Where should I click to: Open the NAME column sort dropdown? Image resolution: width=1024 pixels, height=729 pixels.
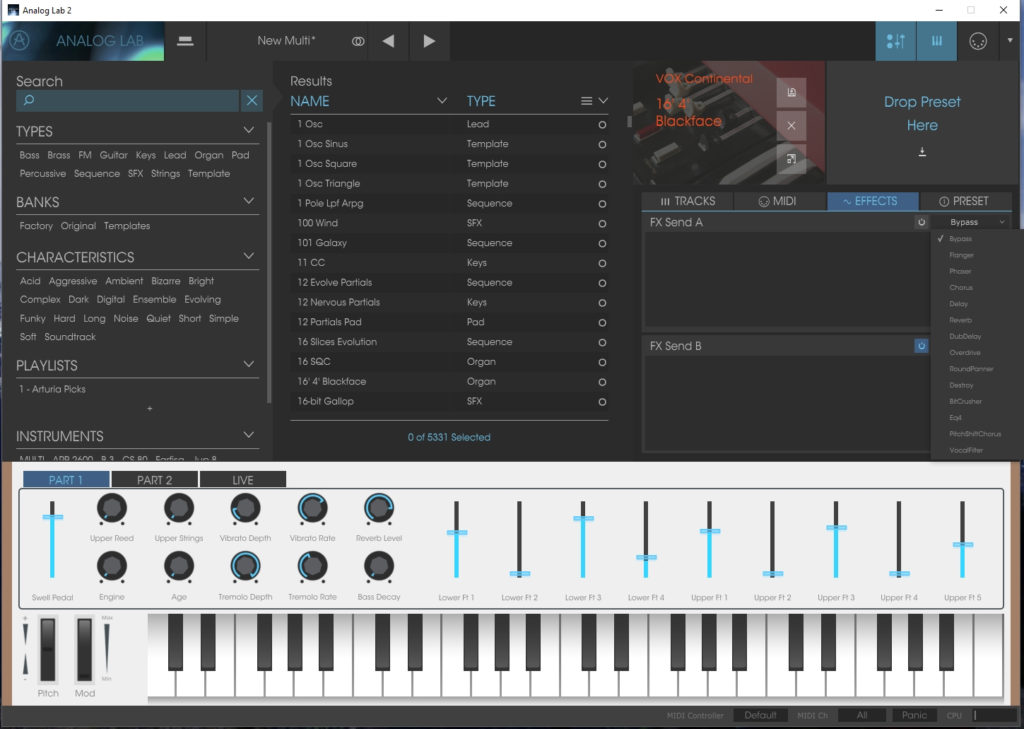442,101
